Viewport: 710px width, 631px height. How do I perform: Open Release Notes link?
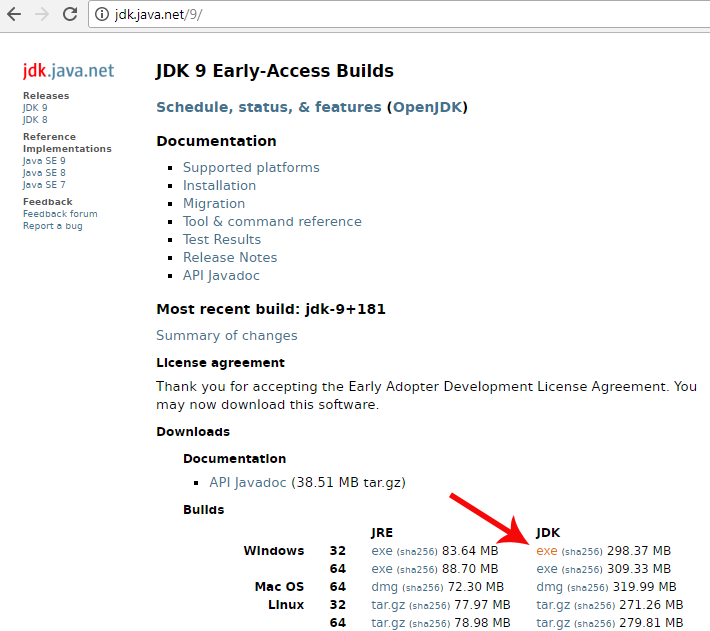(x=230, y=258)
